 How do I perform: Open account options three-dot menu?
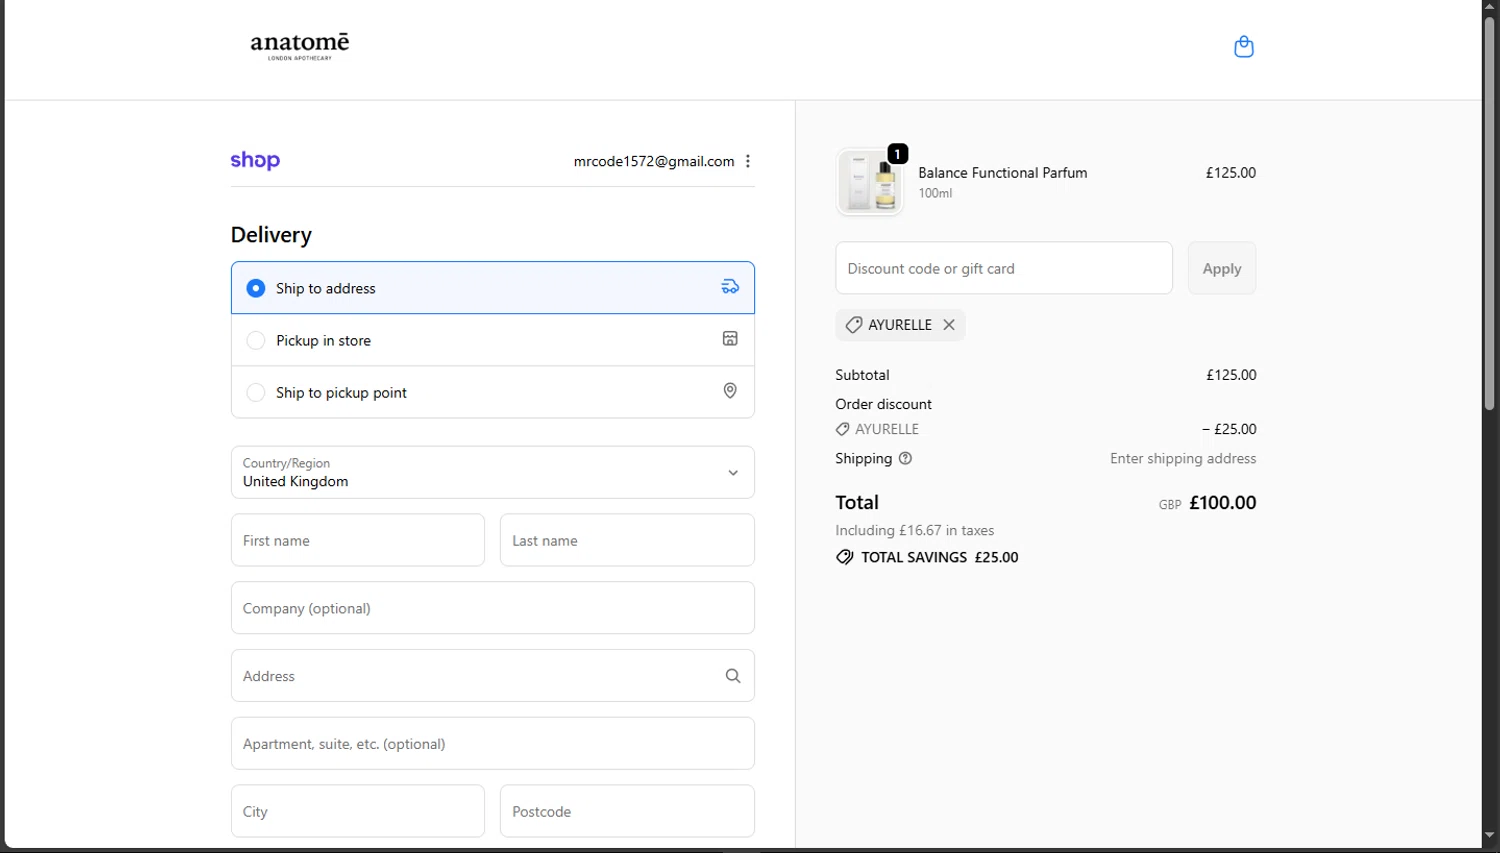tap(748, 161)
